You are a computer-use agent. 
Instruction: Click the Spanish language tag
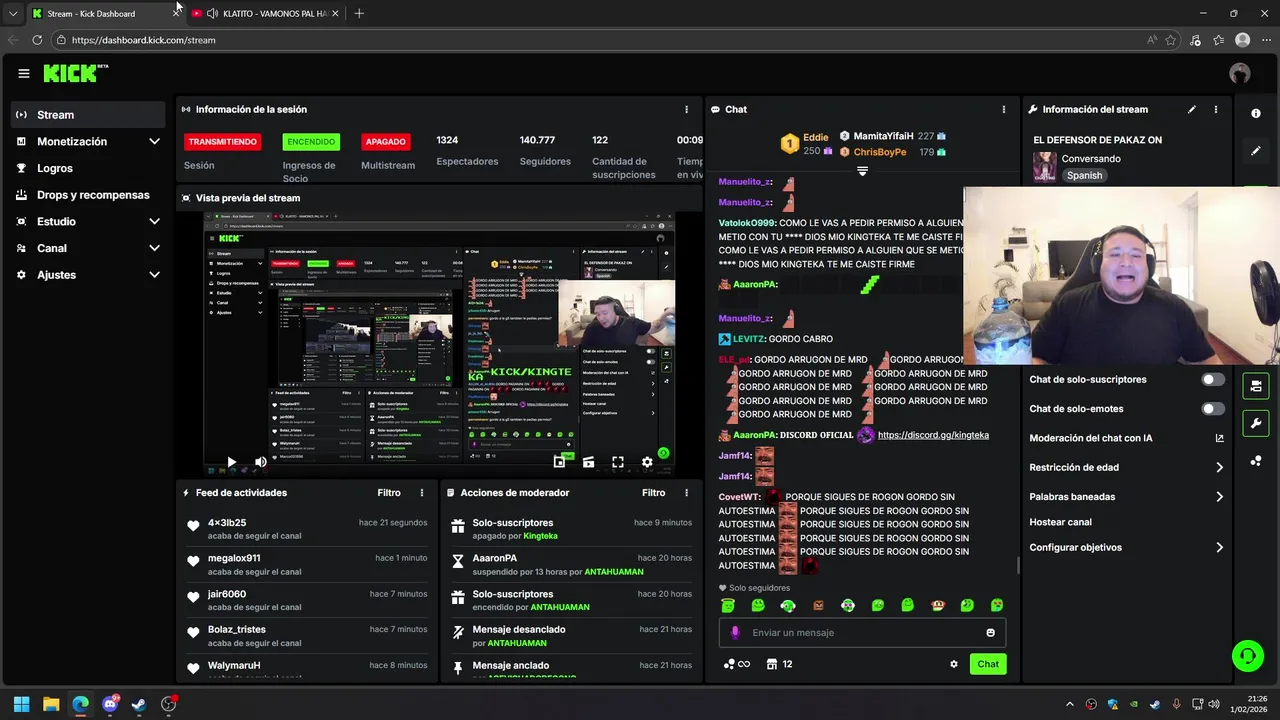[1084, 175]
